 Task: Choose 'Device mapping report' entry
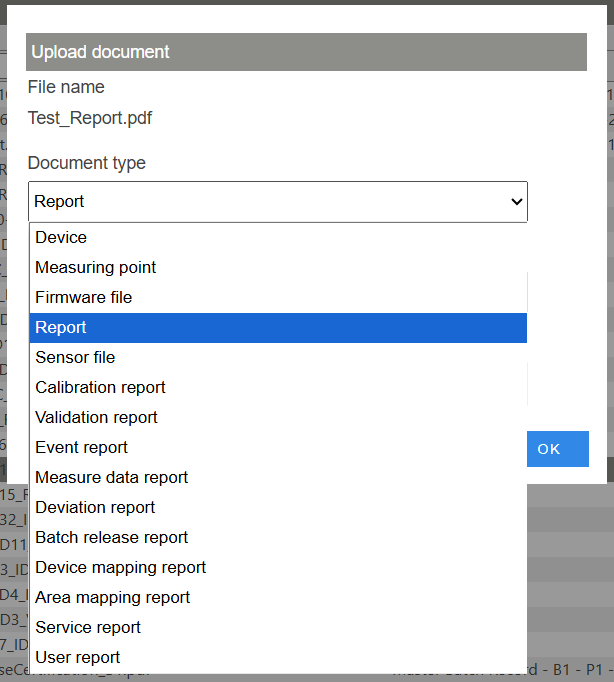[x=278, y=568]
